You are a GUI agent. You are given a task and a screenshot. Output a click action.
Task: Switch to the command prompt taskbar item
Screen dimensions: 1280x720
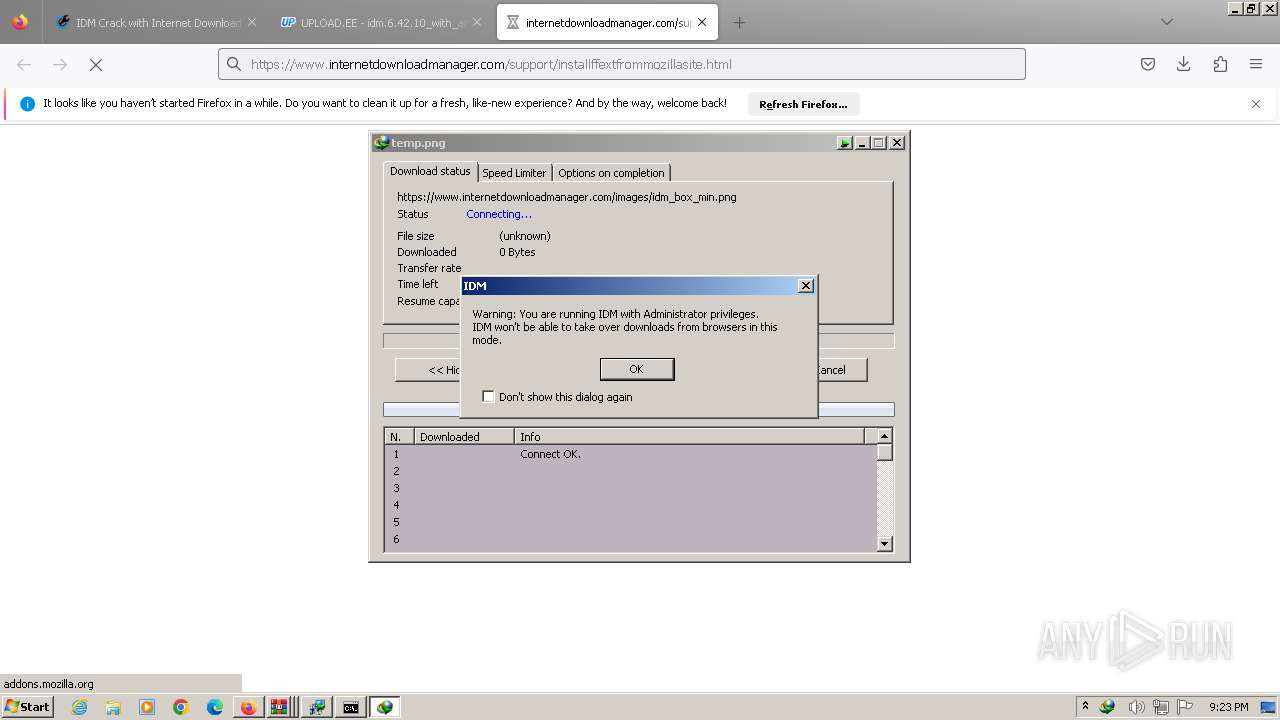tap(351, 707)
